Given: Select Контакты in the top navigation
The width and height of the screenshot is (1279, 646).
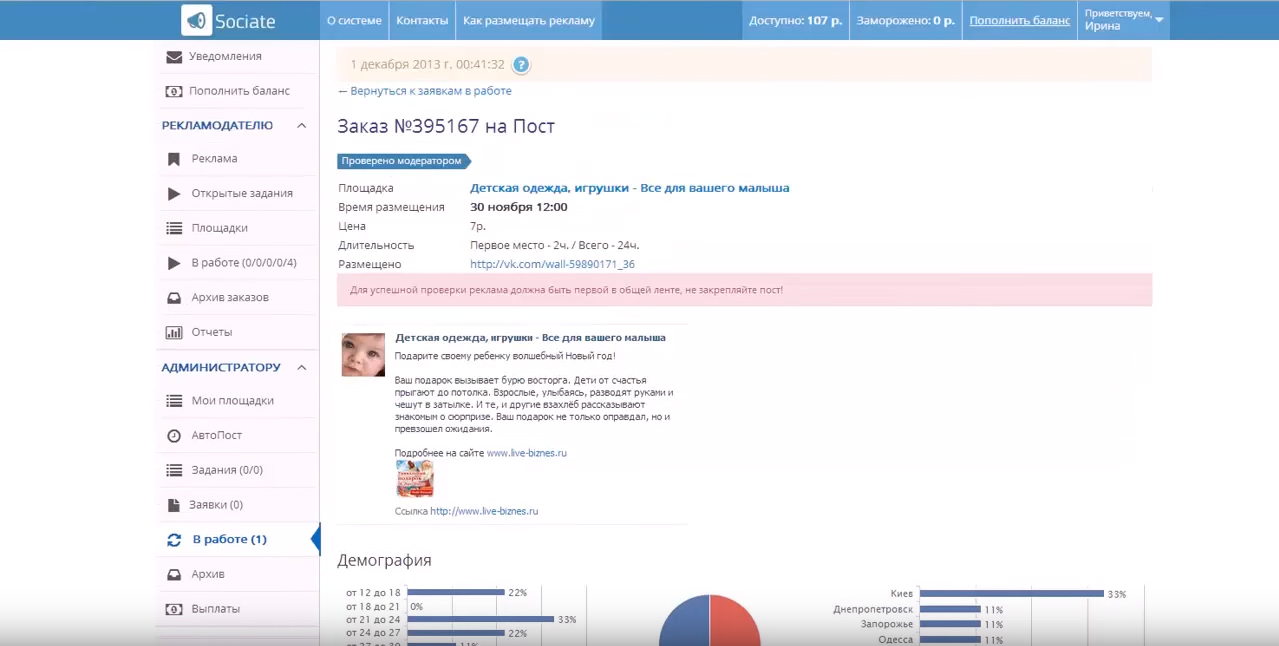Looking at the screenshot, I should pyautogui.click(x=422, y=20).
